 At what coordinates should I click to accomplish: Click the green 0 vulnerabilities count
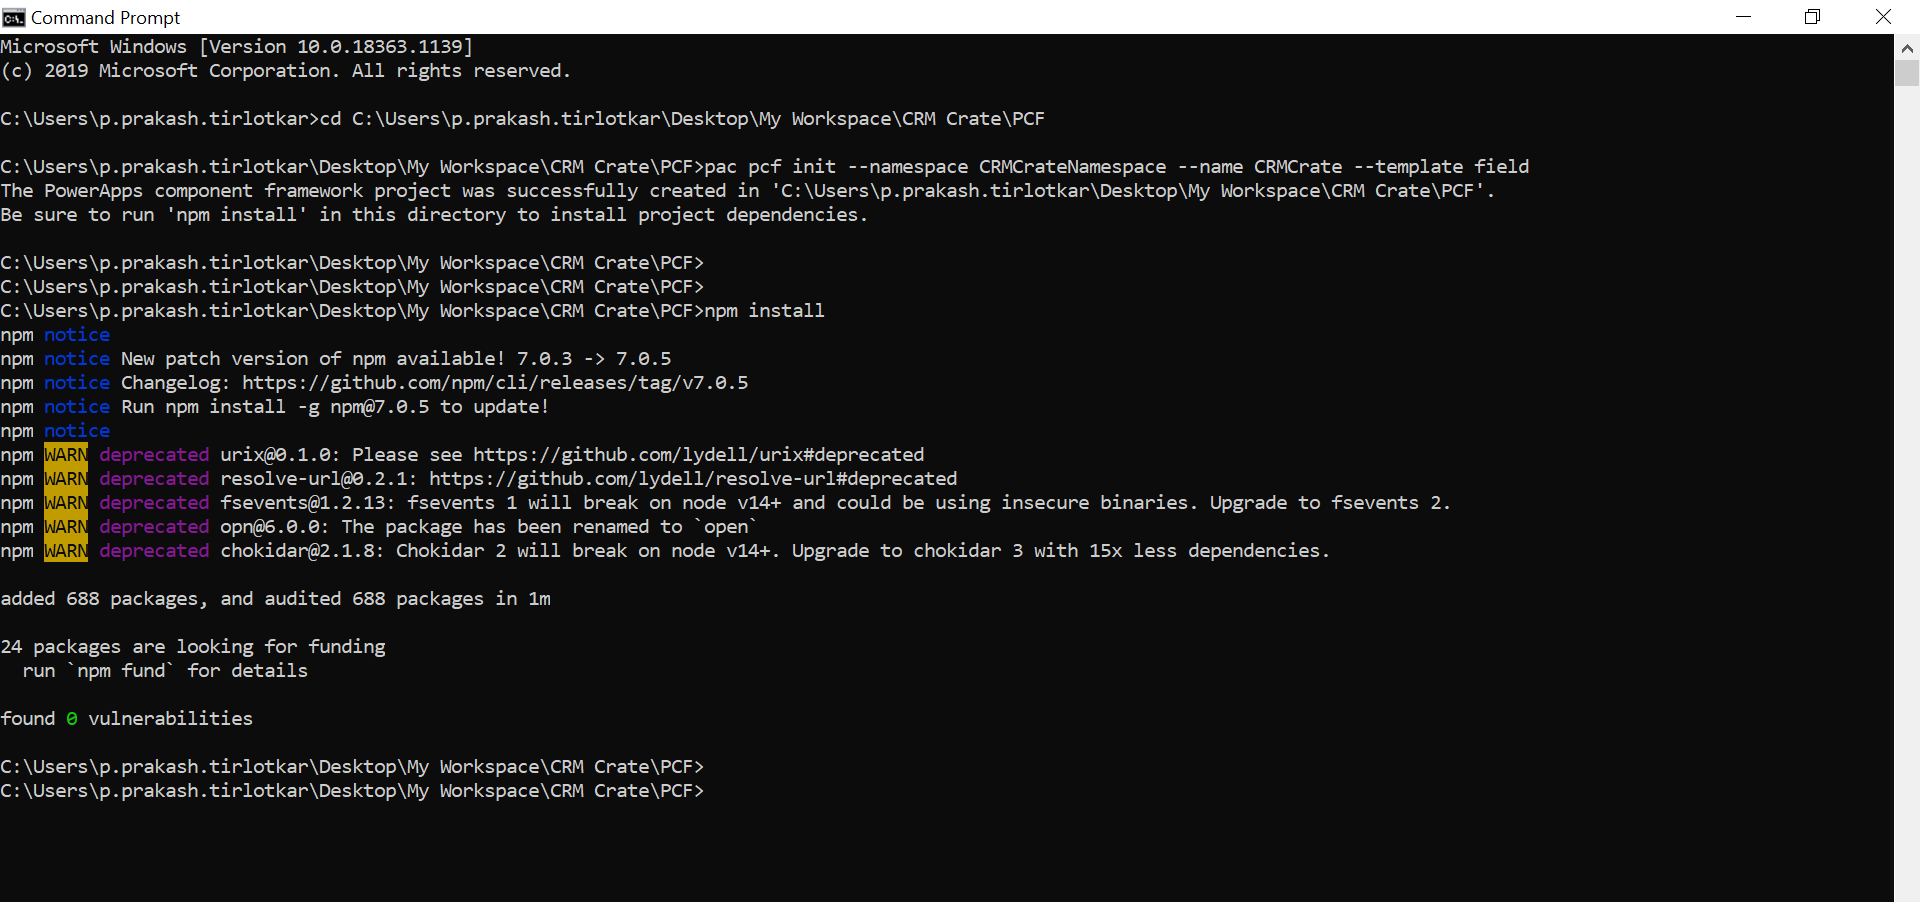72,719
